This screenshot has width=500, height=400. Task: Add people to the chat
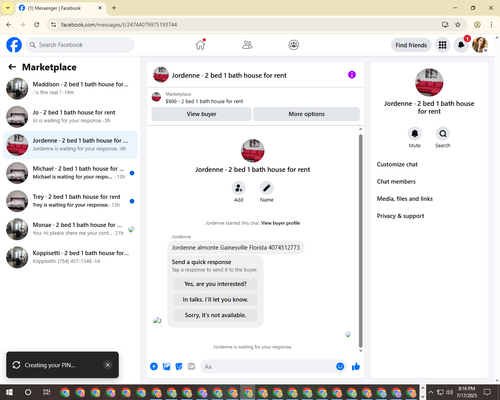[x=239, y=188]
